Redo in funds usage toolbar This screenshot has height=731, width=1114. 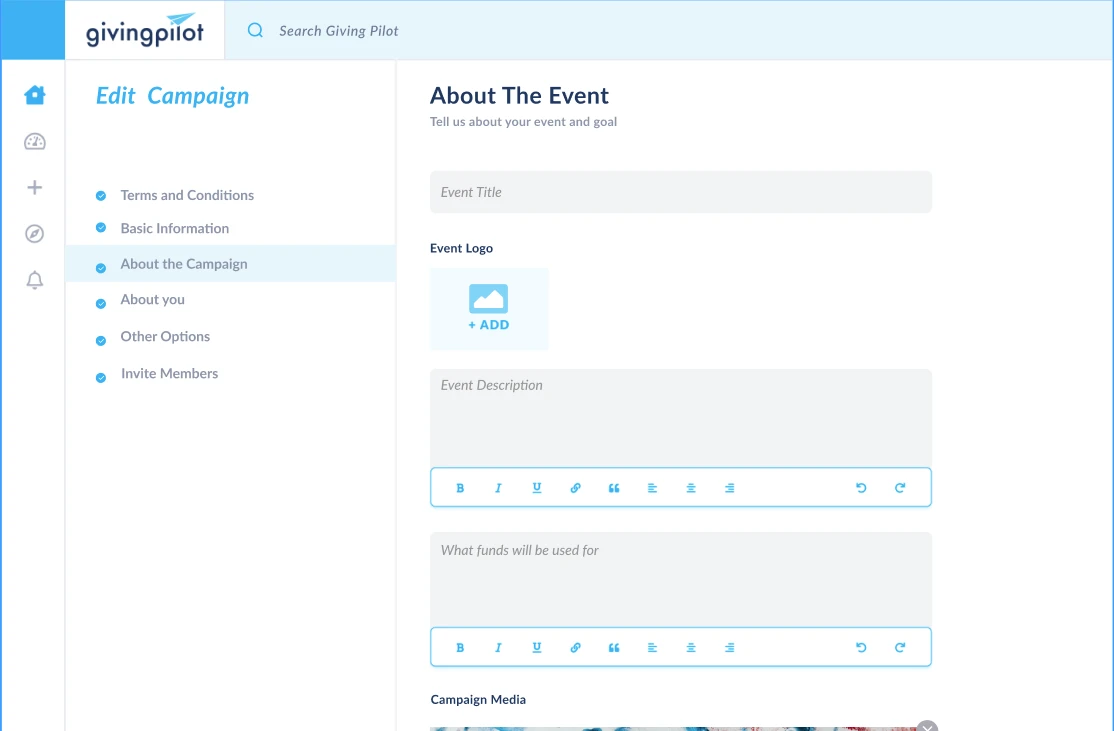(x=900, y=648)
